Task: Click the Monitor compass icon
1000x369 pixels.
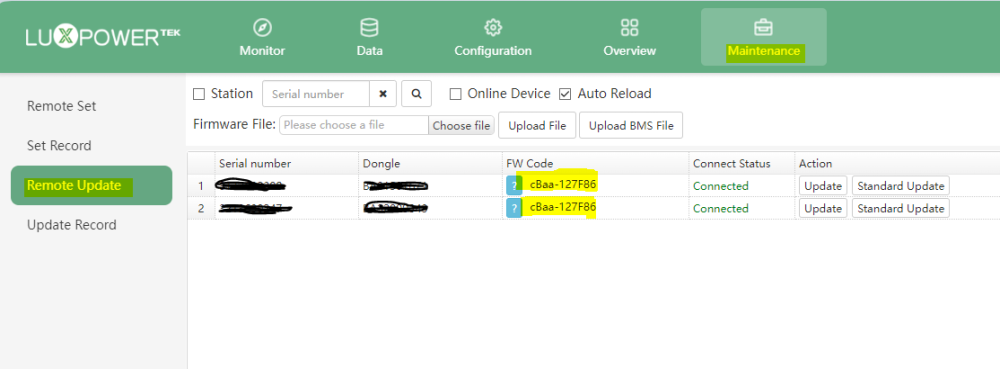Action: pyautogui.click(x=262, y=28)
